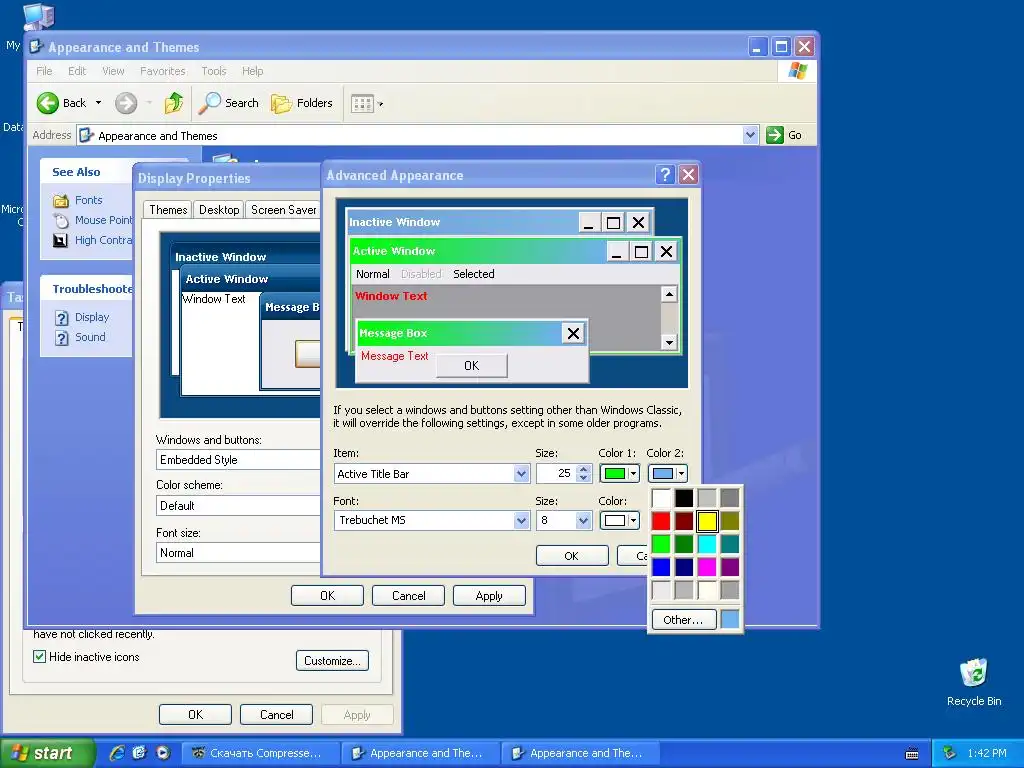Select the yellow color swatch

[x=707, y=521]
